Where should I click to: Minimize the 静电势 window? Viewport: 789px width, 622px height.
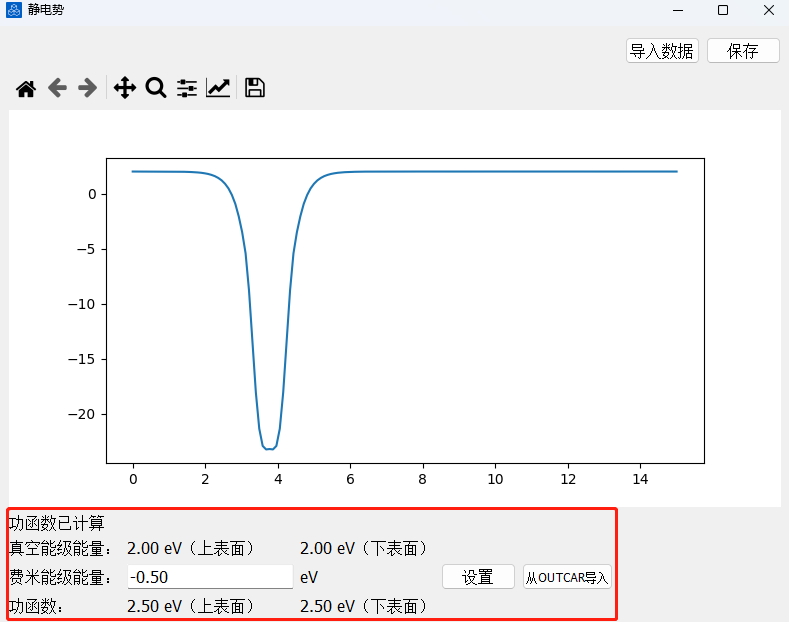click(x=677, y=10)
